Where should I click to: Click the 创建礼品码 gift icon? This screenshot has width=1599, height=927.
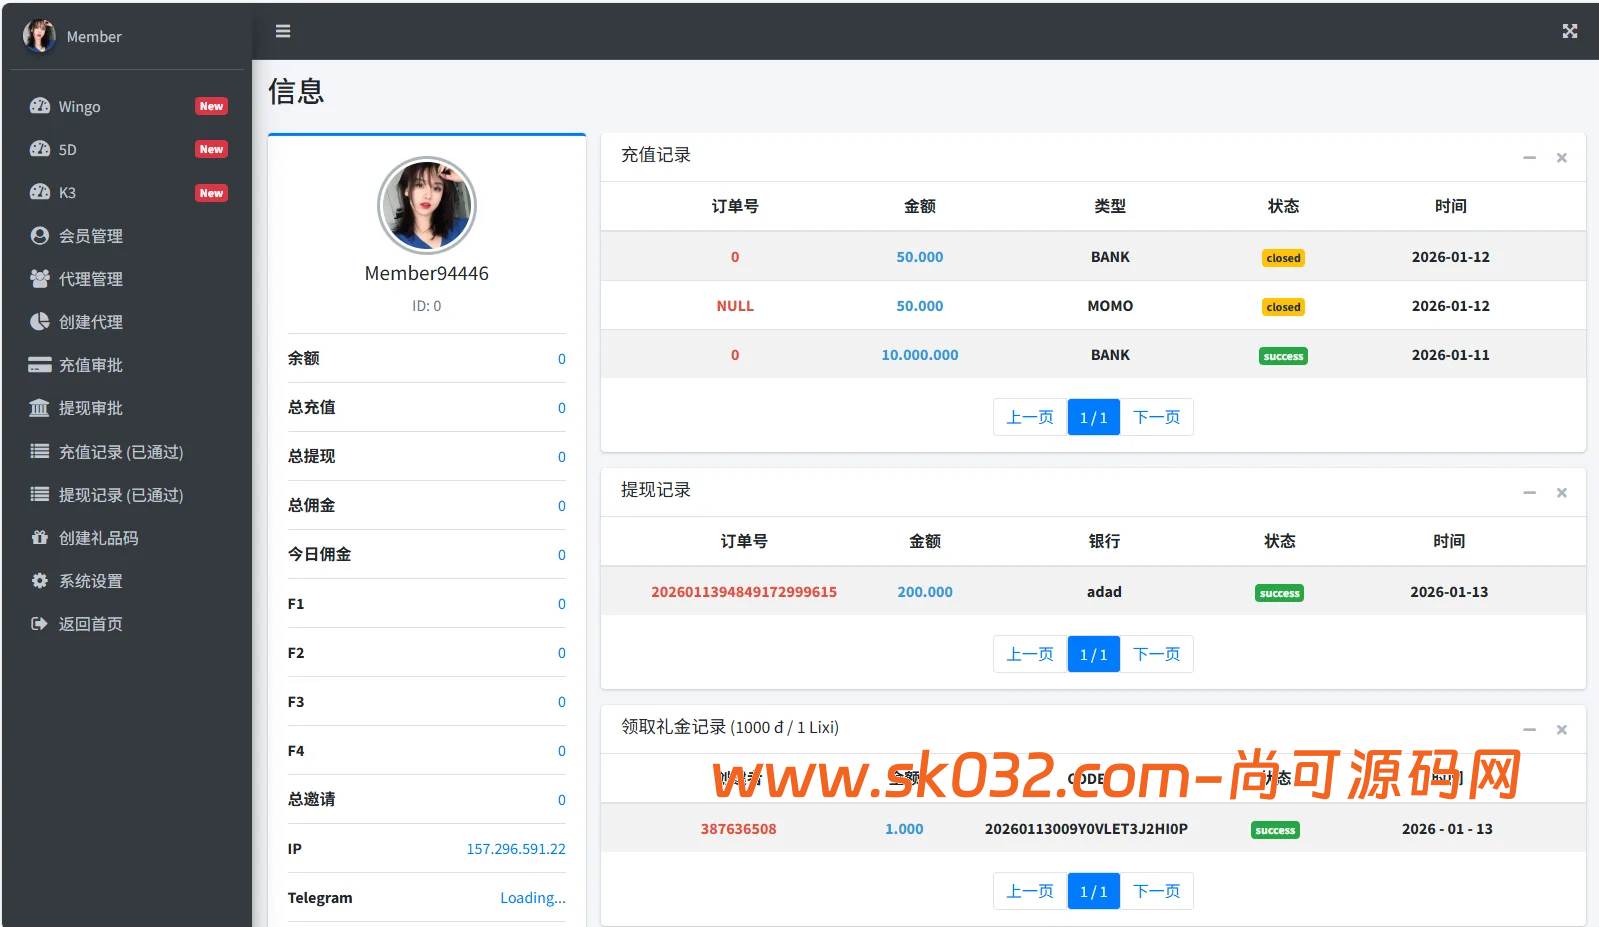point(40,537)
